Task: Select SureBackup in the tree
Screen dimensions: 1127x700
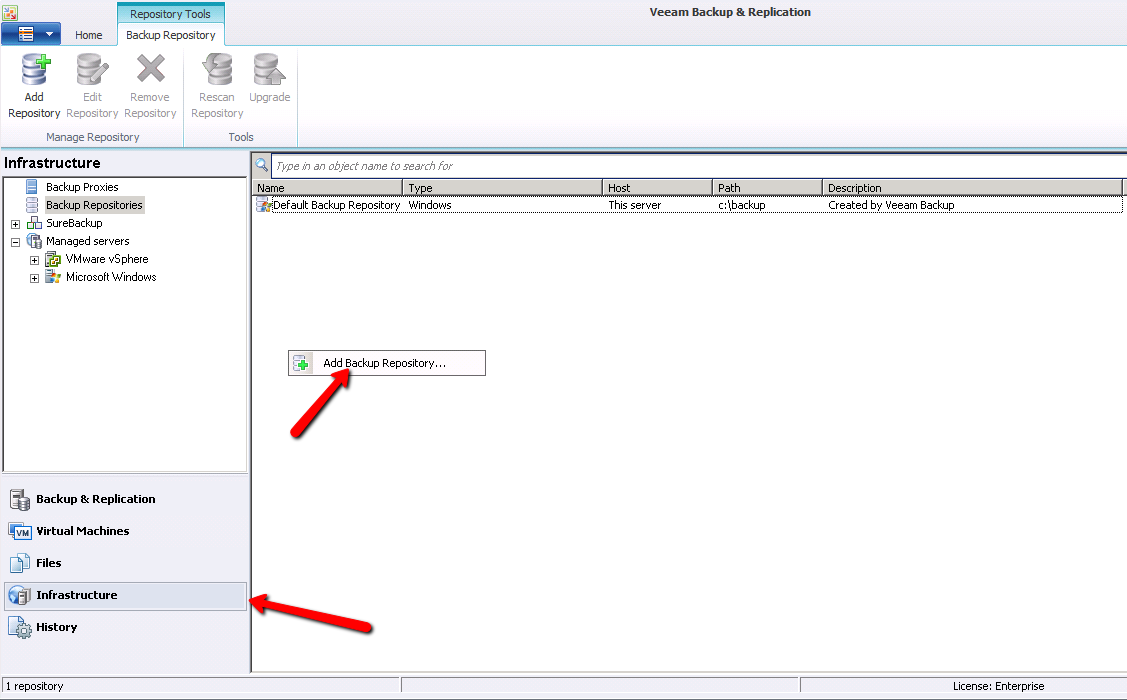Action: click(x=74, y=223)
